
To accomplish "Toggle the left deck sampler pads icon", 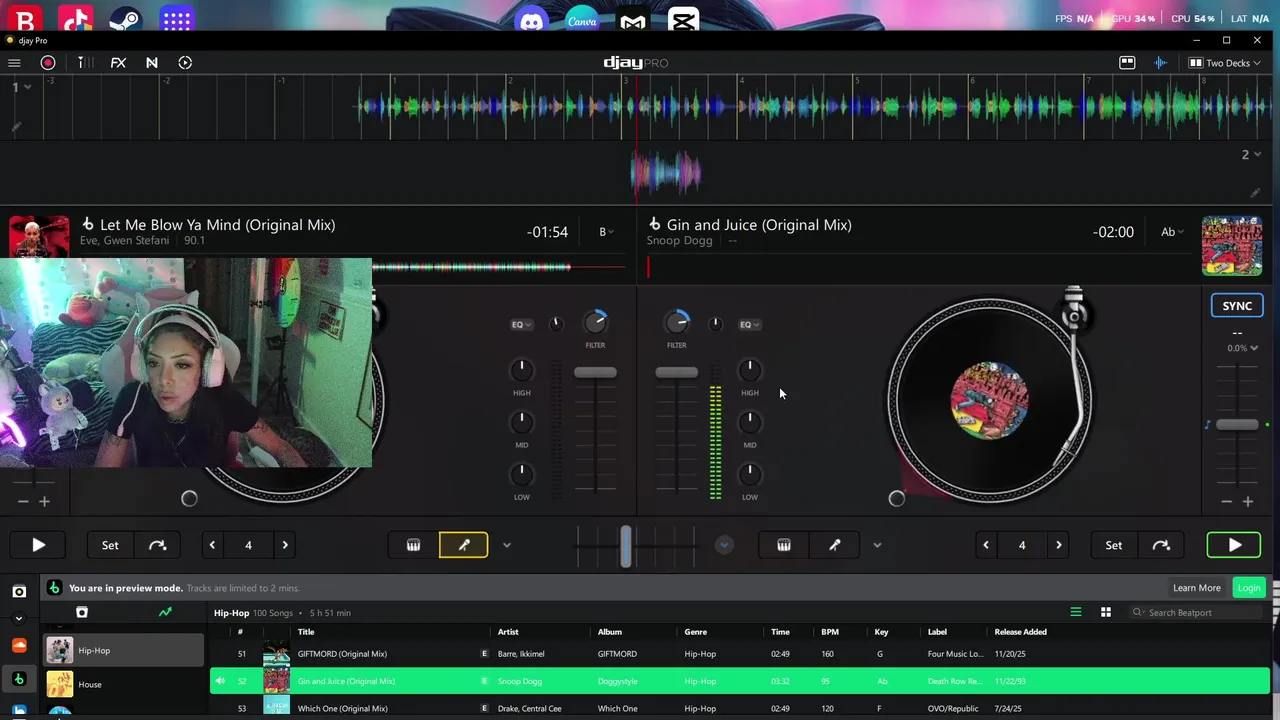I will coord(413,545).
